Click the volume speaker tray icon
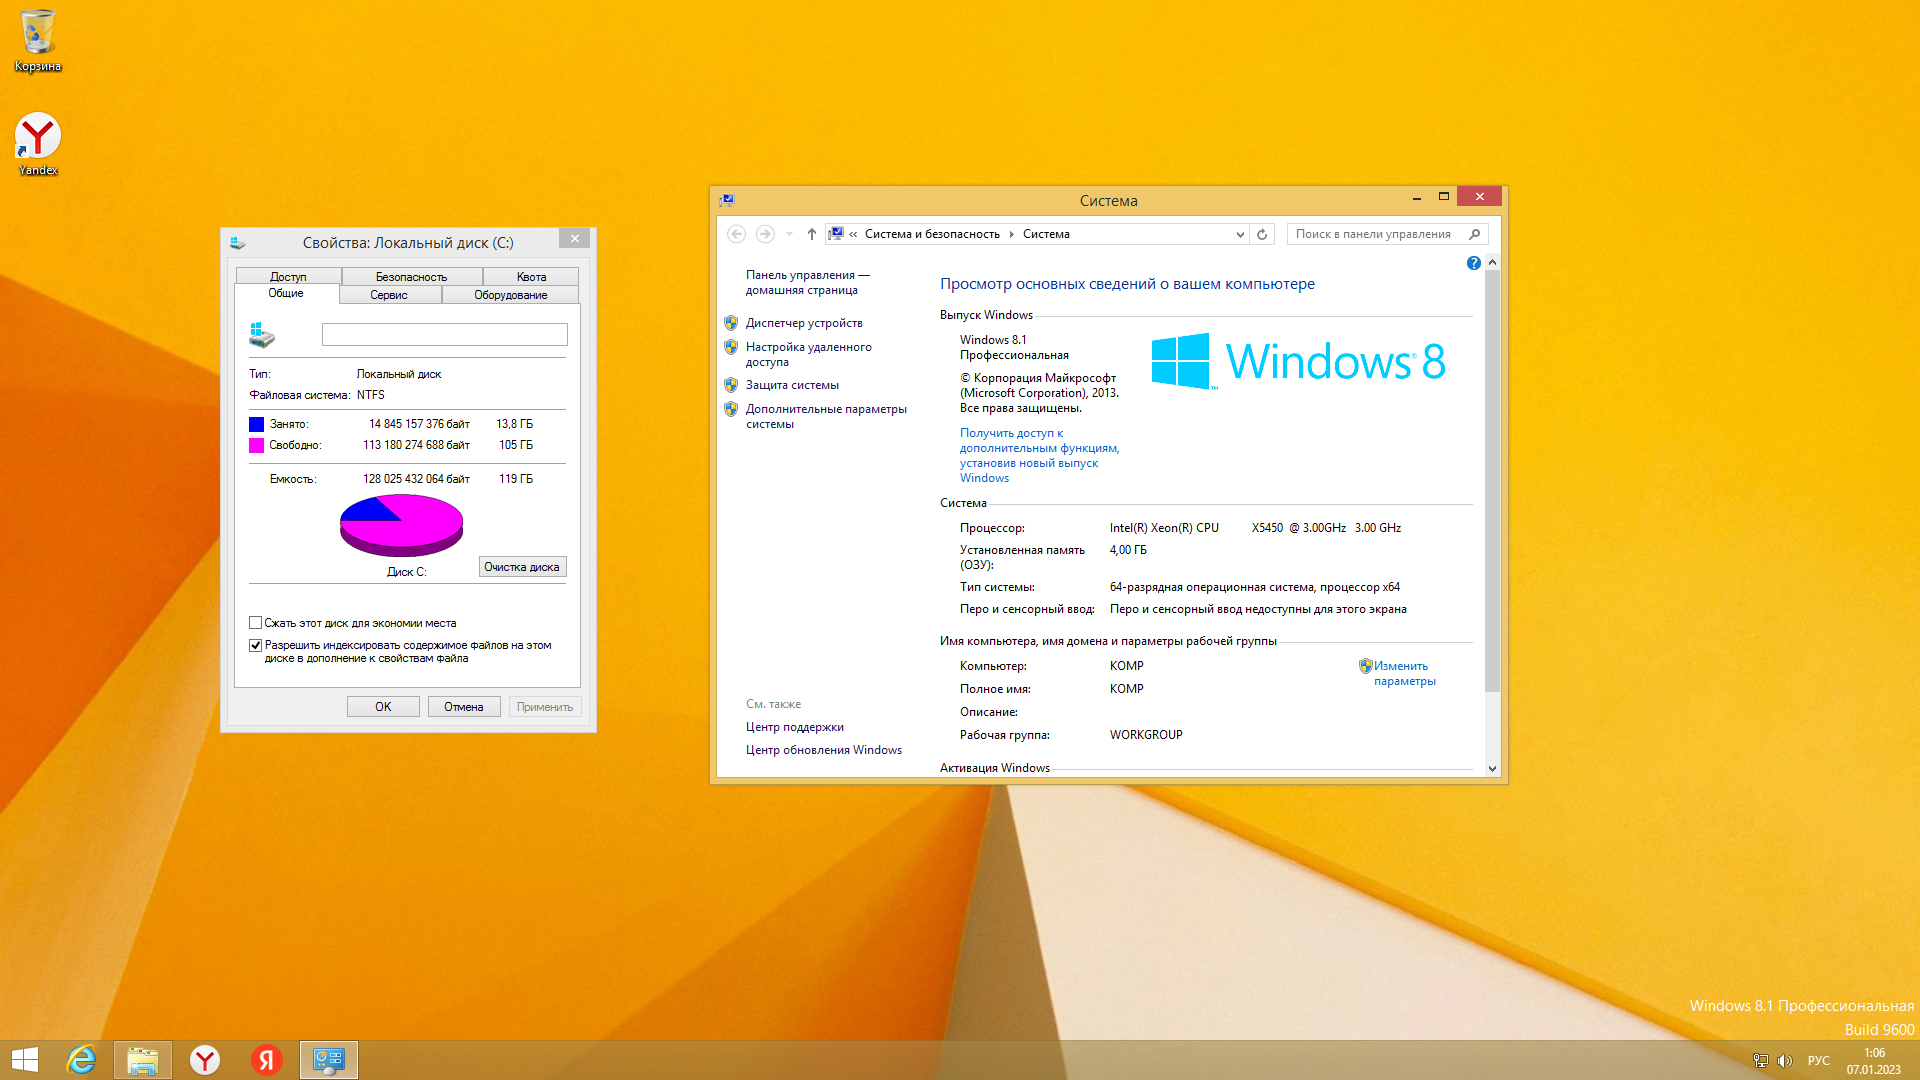This screenshot has height=1080, width=1920. tap(1785, 1061)
